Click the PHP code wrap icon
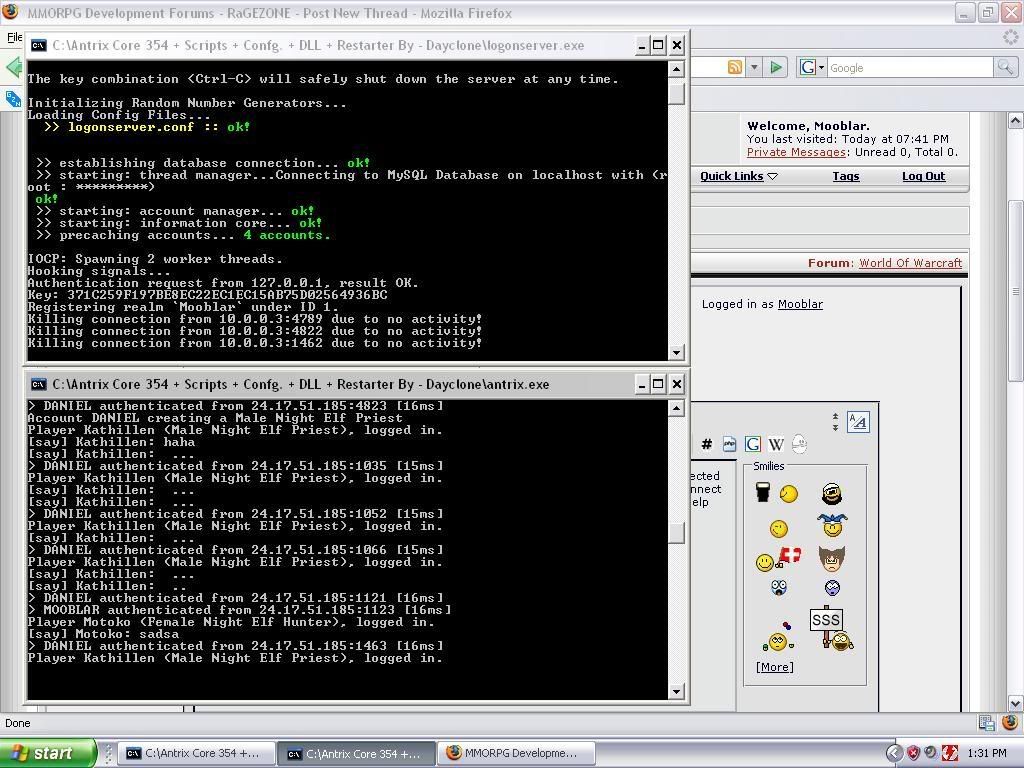 [x=729, y=445]
